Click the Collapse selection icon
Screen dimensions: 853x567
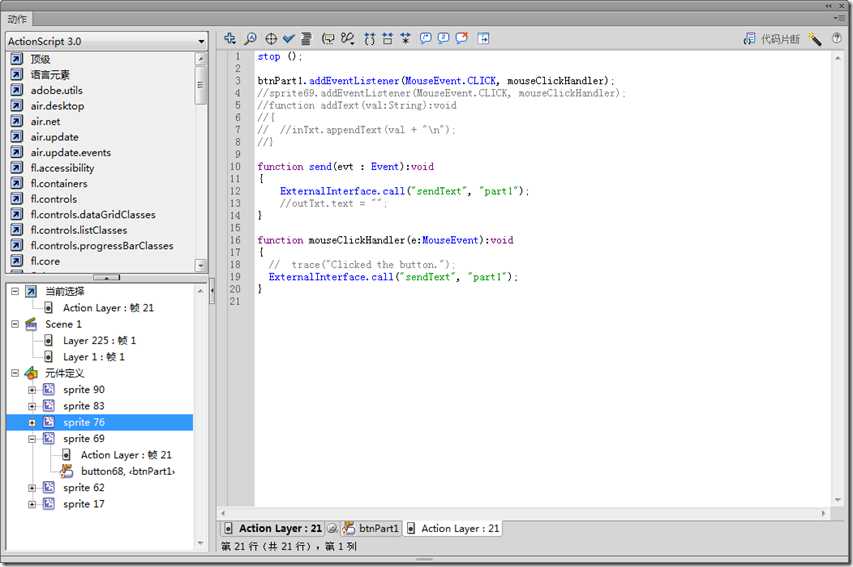click(387, 39)
